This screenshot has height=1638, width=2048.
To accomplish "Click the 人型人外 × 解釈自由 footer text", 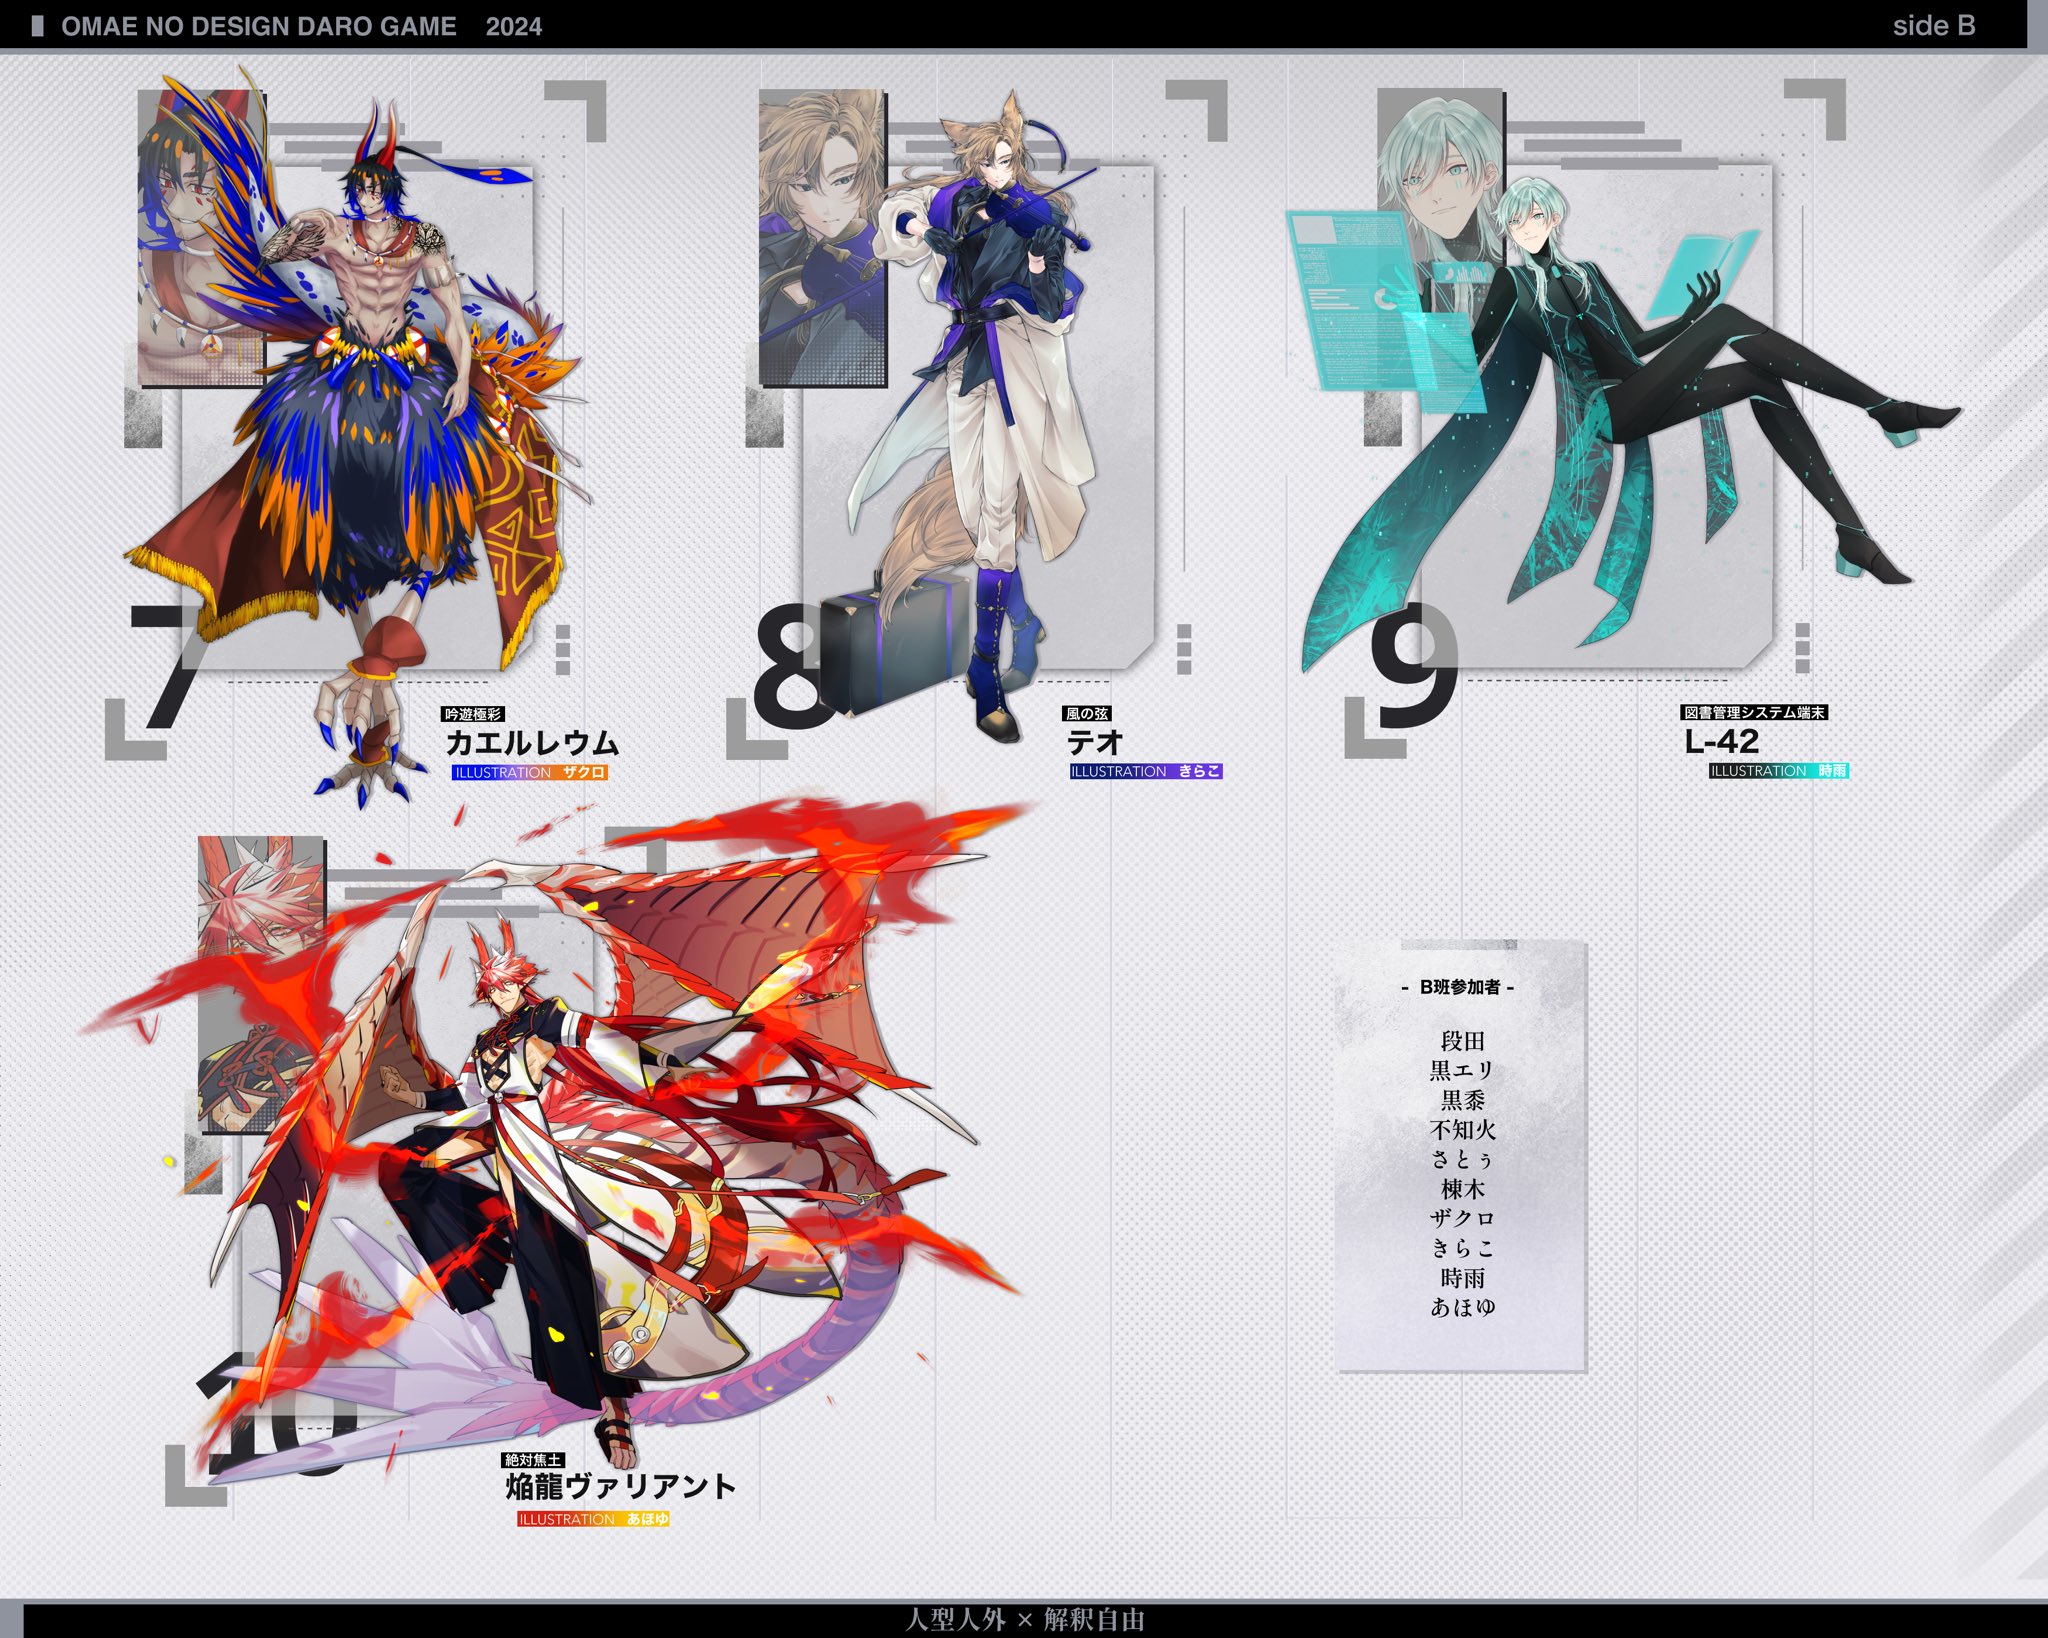I will 1024,1620.
